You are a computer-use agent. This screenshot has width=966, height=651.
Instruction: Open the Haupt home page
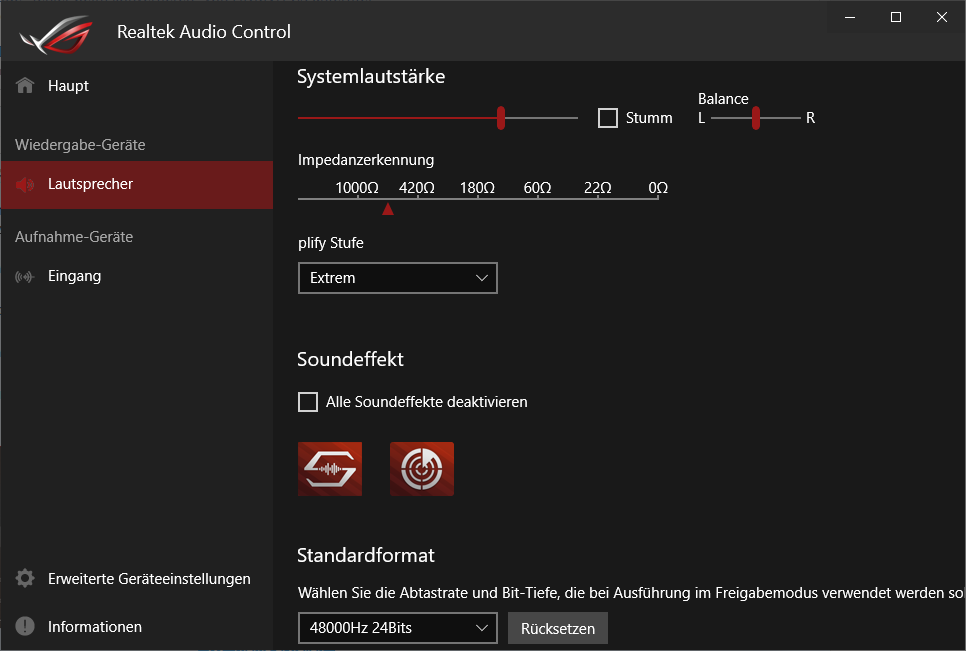click(137, 86)
